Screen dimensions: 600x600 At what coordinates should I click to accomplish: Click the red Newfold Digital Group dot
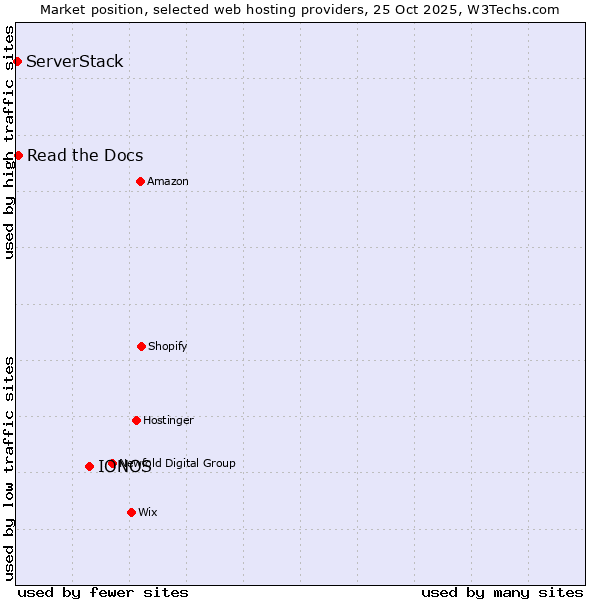tap(111, 463)
